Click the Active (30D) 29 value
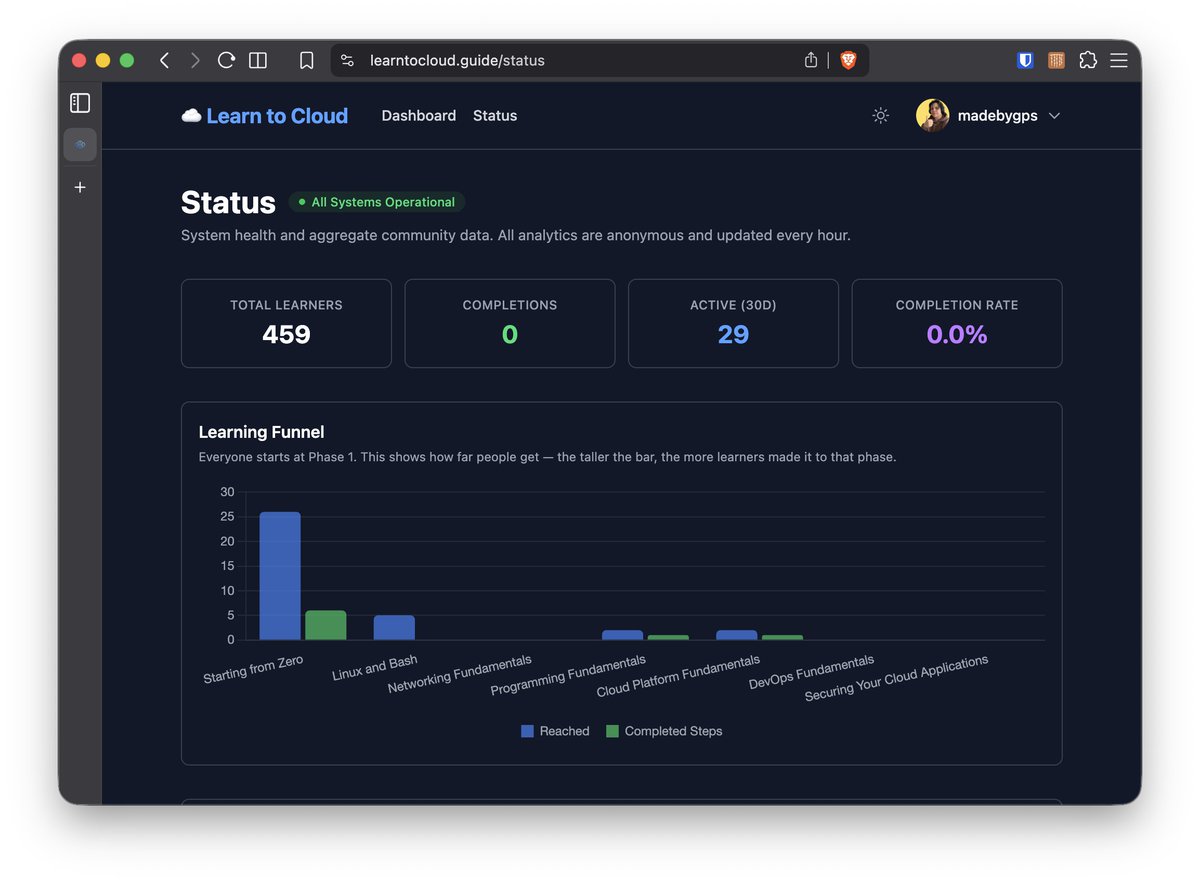Image resolution: width=1200 pixels, height=882 pixels. tap(733, 334)
